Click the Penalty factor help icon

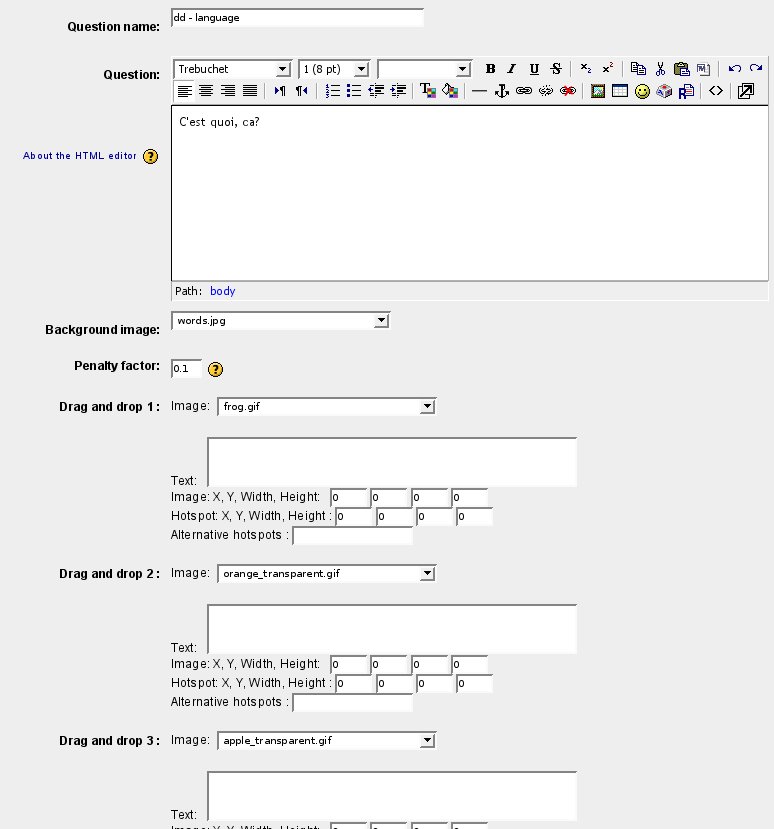[x=215, y=370]
